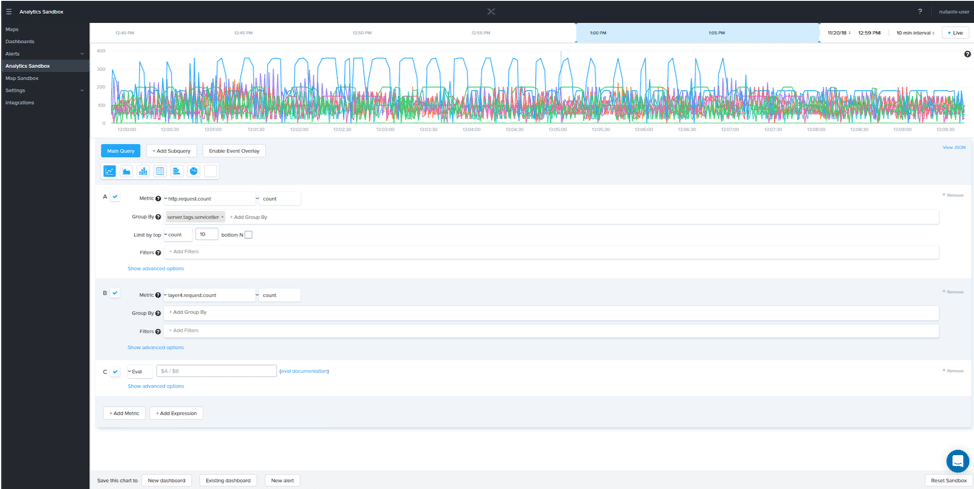This screenshot has height=489, width=974.
Task: Toggle the query B checkbox
Action: coord(115,293)
